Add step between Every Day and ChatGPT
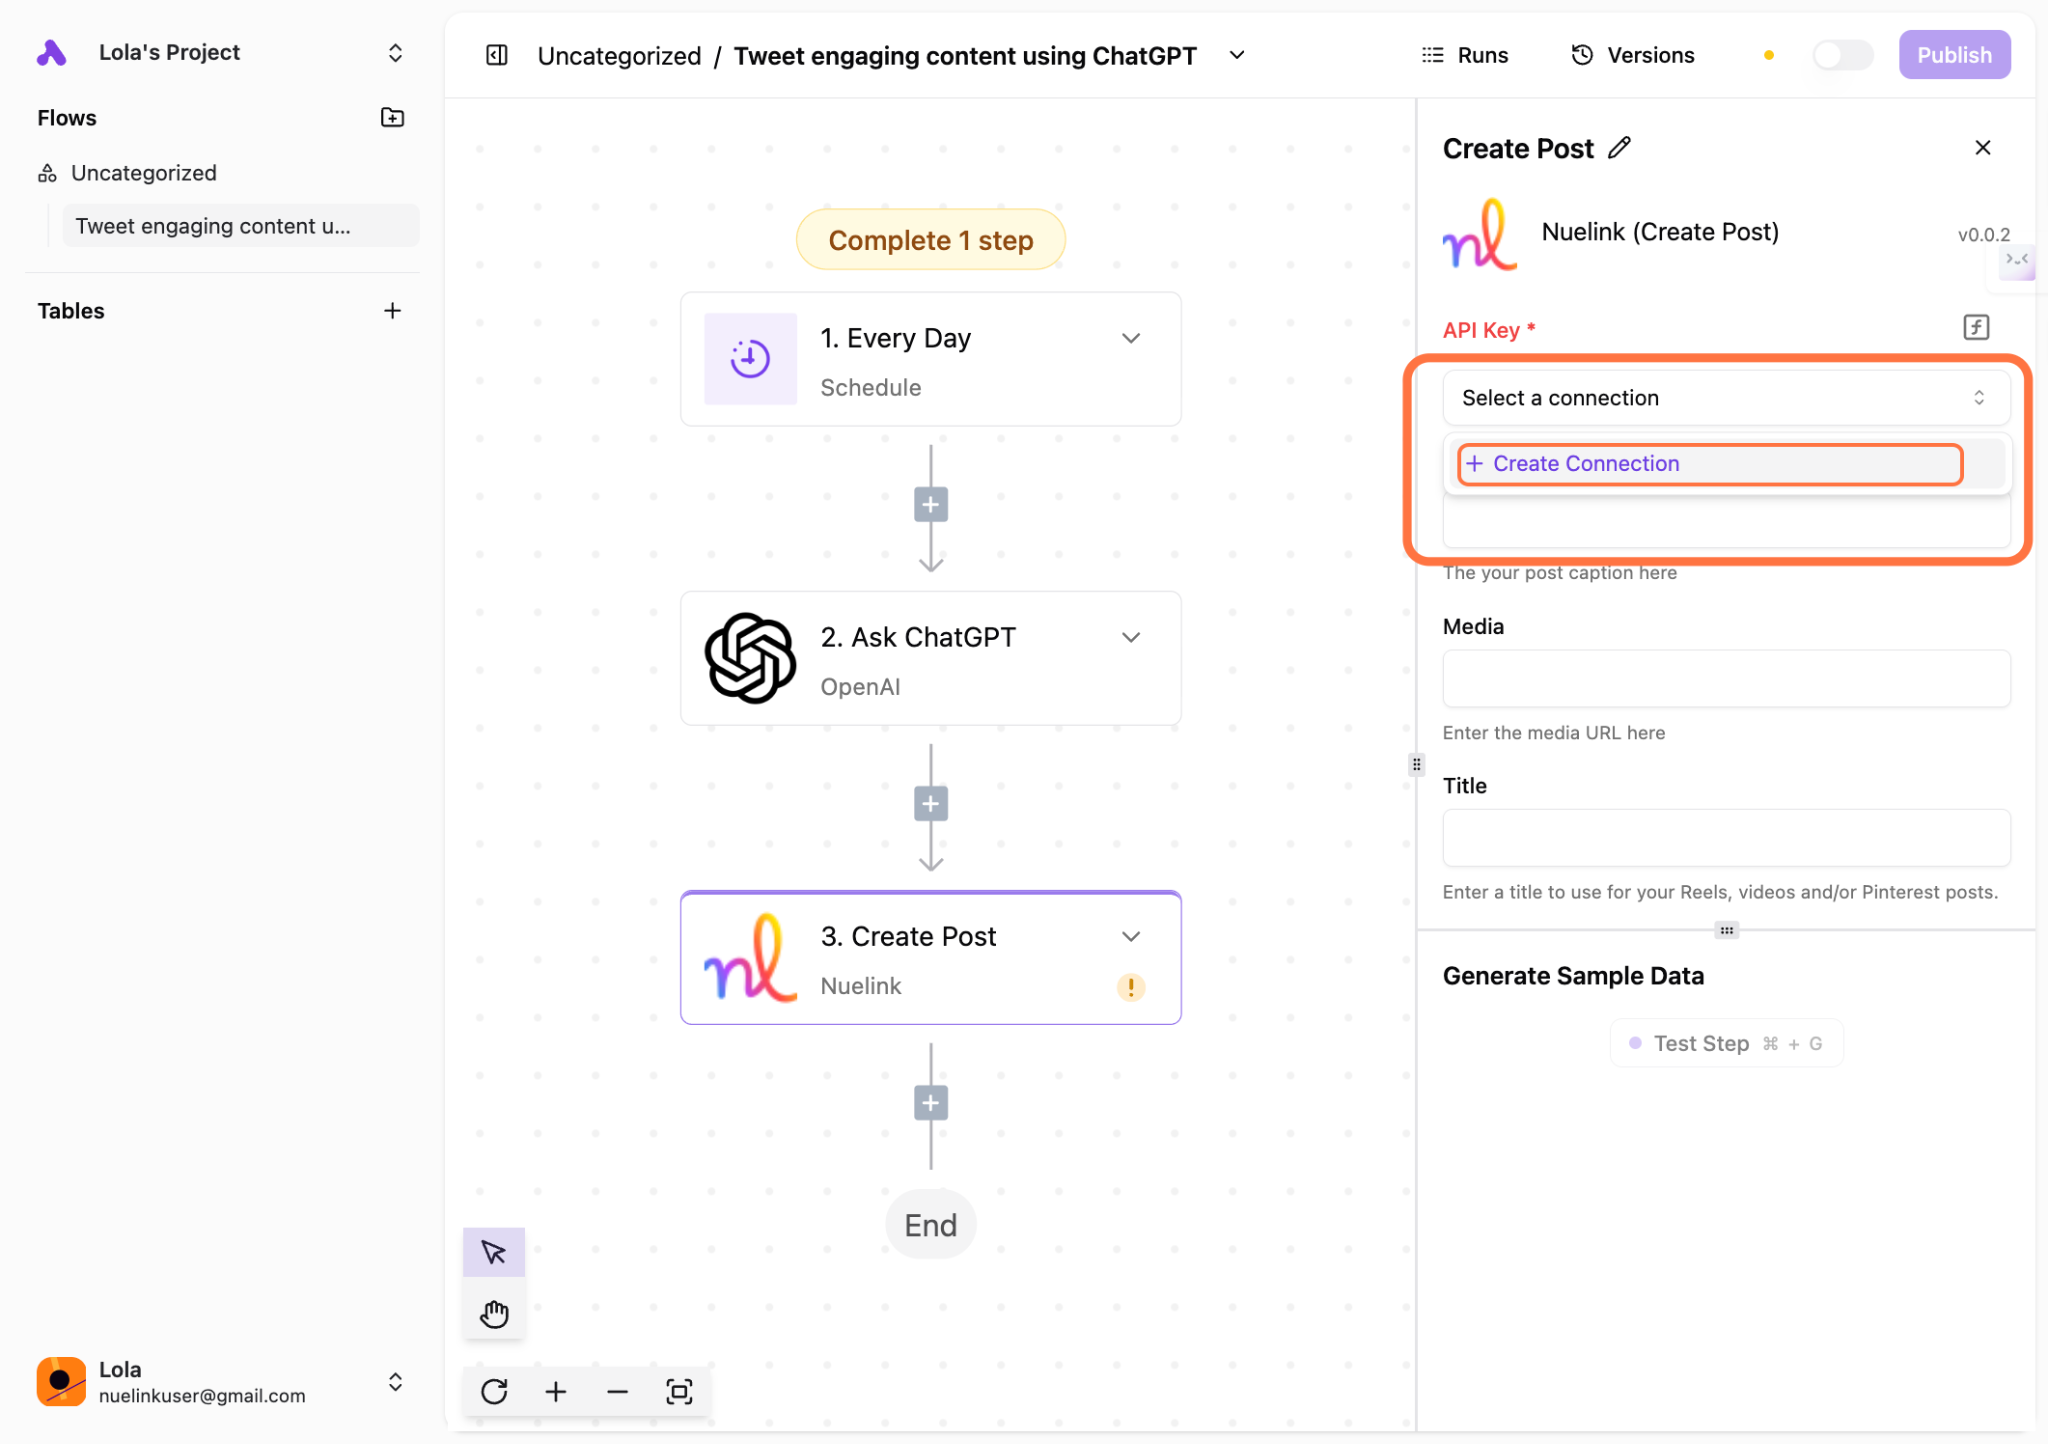 (x=931, y=505)
